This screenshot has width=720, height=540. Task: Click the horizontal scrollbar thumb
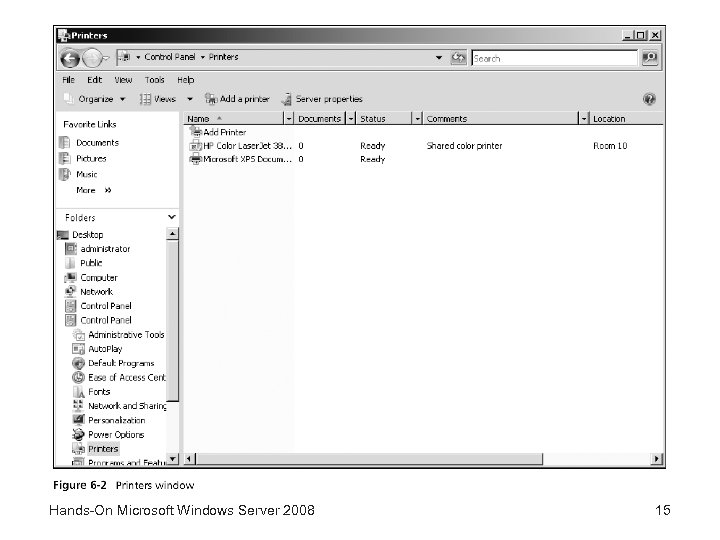(369, 458)
